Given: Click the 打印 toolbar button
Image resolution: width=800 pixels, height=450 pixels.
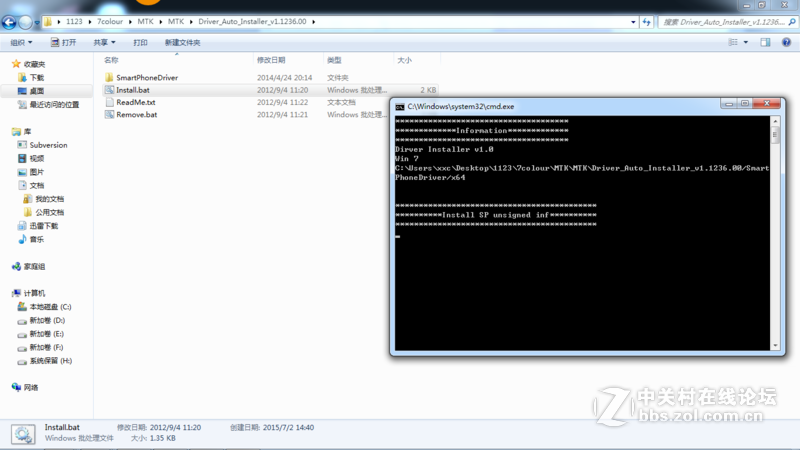Looking at the screenshot, I should coord(140,42).
